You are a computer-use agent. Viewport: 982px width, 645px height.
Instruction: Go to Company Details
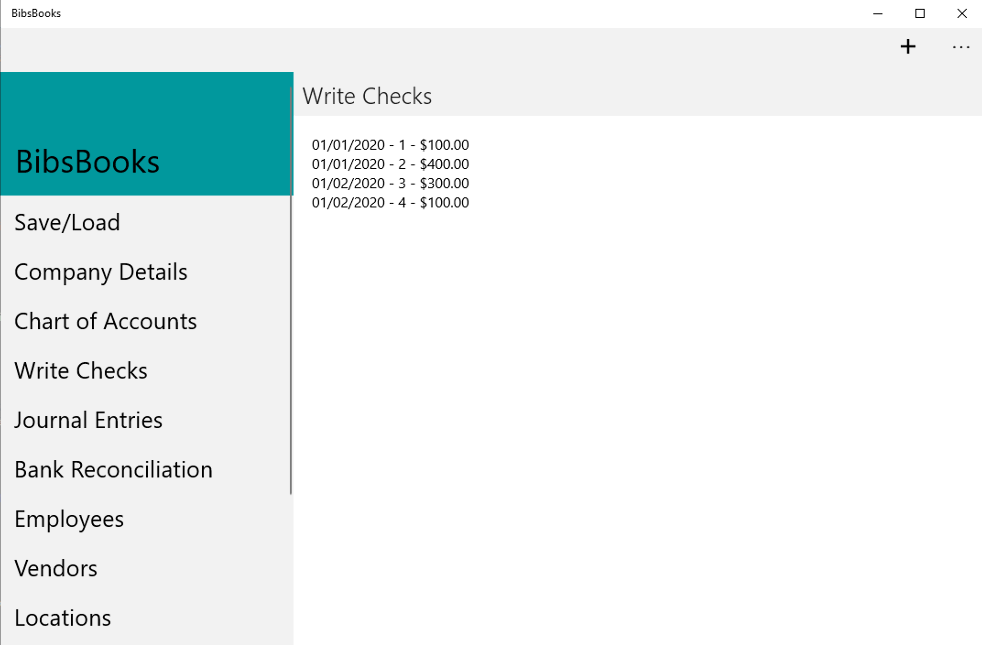[101, 272]
